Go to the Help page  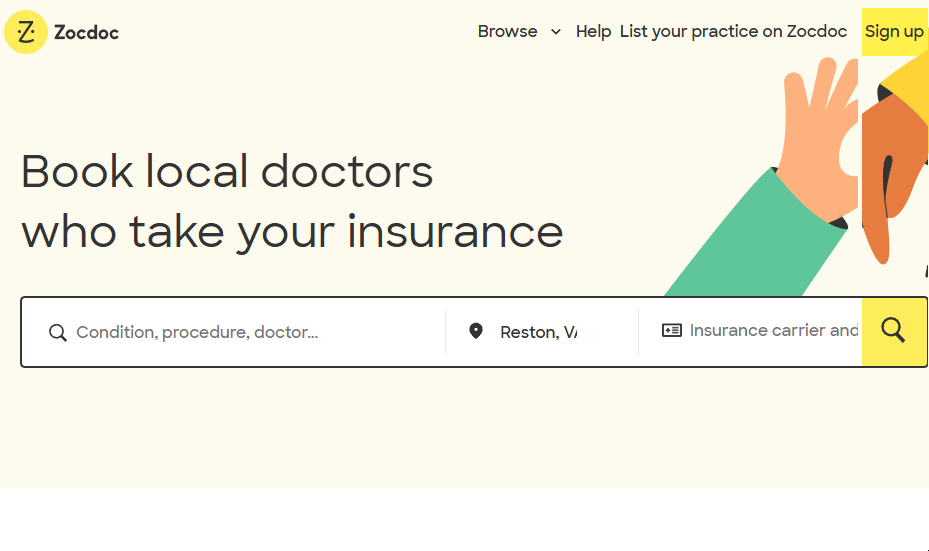(593, 31)
